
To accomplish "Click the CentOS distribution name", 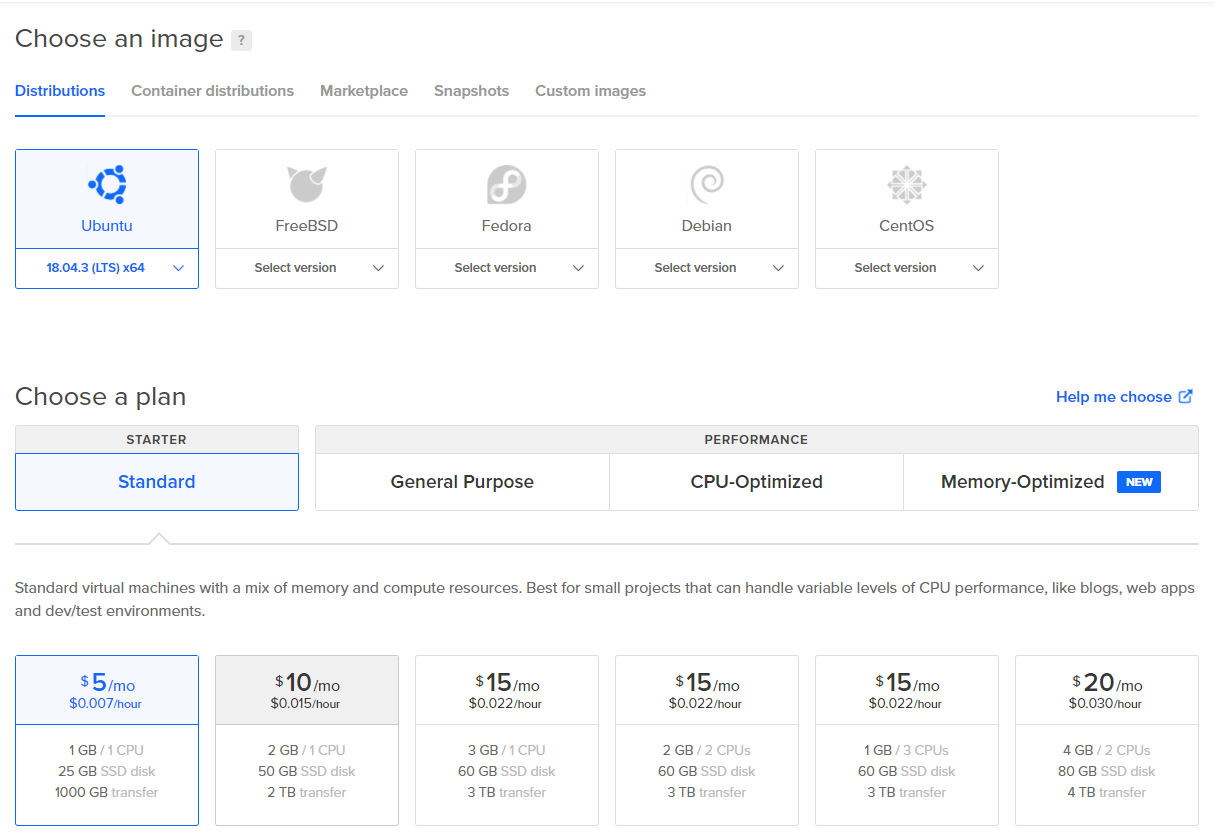I will (x=907, y=226).
